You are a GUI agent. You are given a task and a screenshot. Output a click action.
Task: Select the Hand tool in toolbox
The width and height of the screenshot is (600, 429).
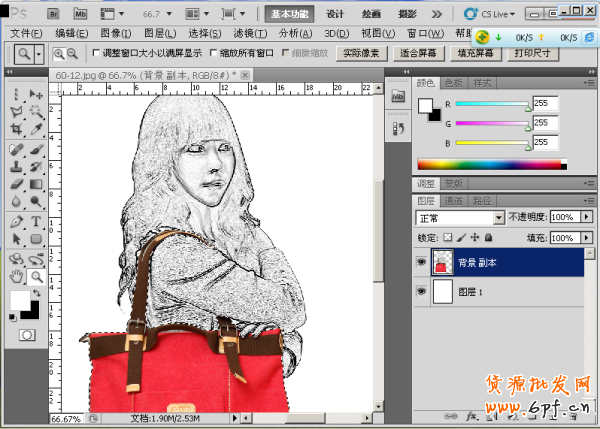(16, 275)
